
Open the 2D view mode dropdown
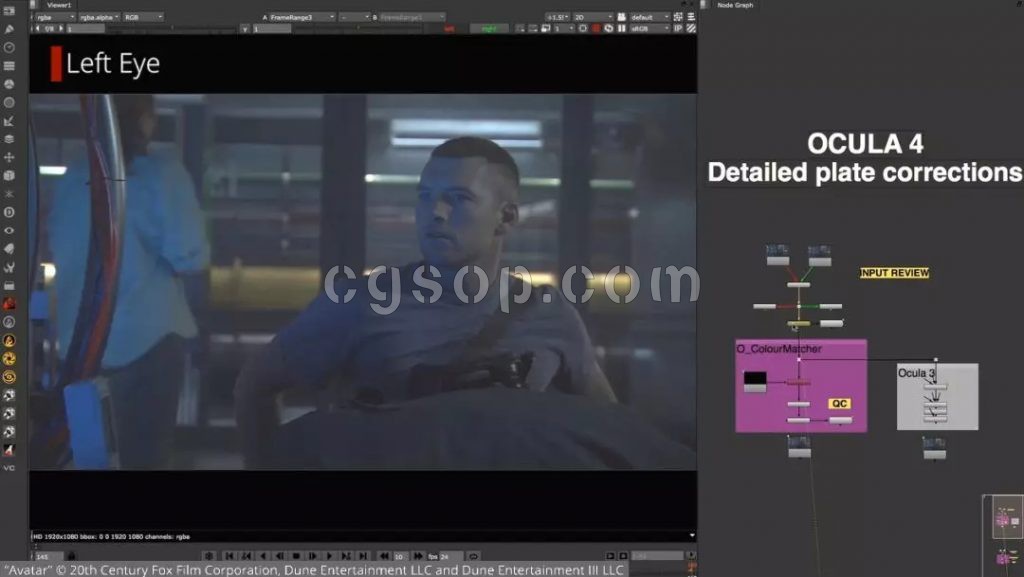[x=593, y=17]
